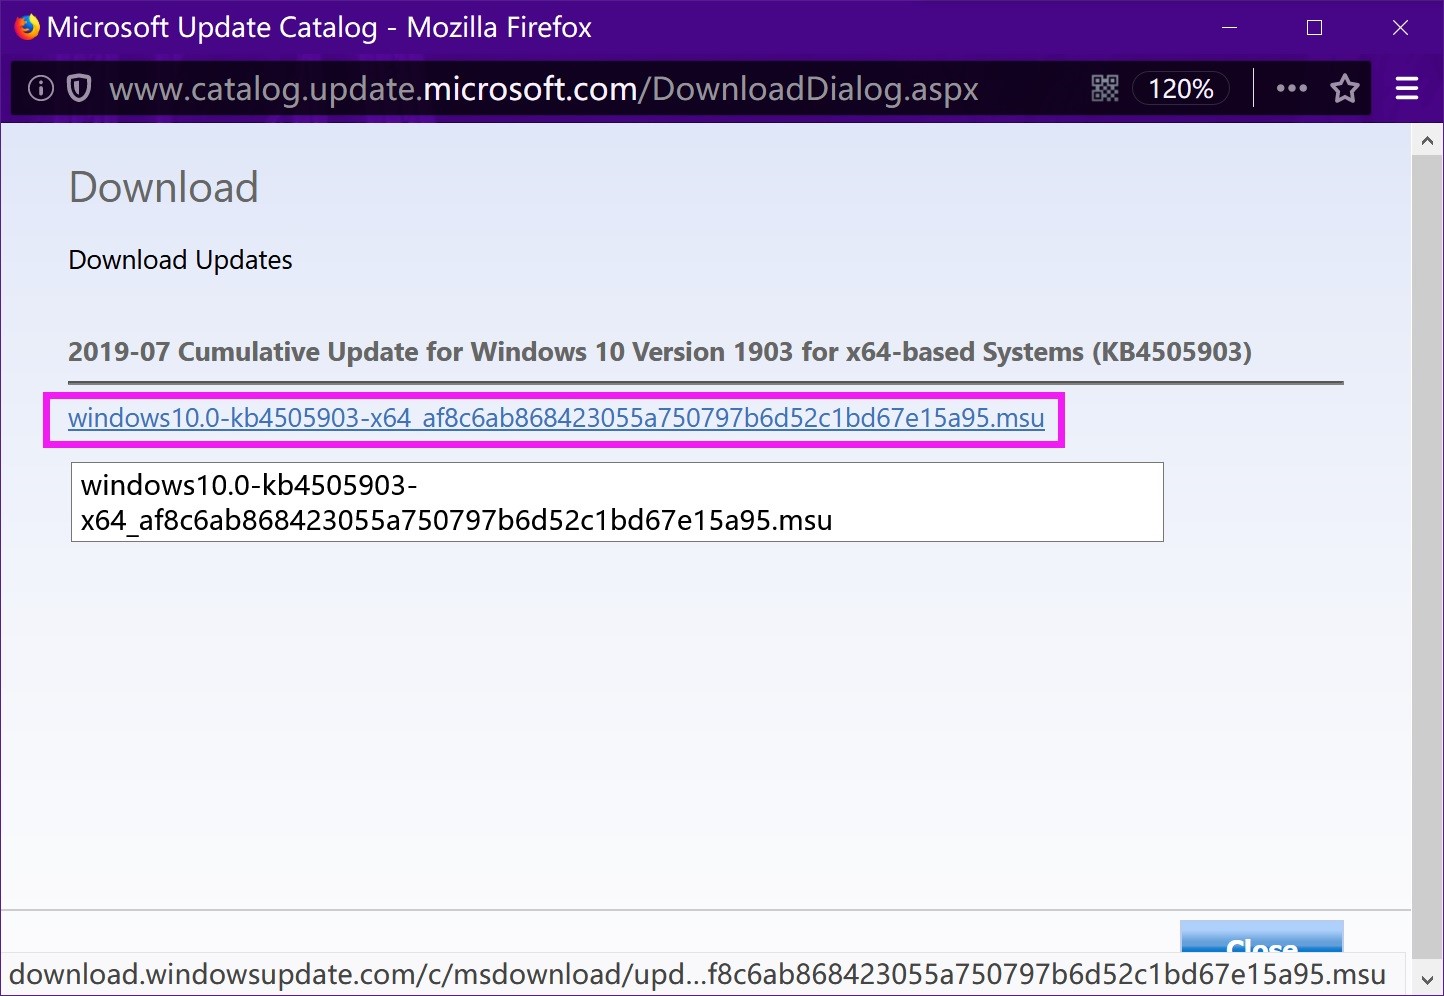
Task: Minimize the Firefox window
Action: coord(1230,28)
